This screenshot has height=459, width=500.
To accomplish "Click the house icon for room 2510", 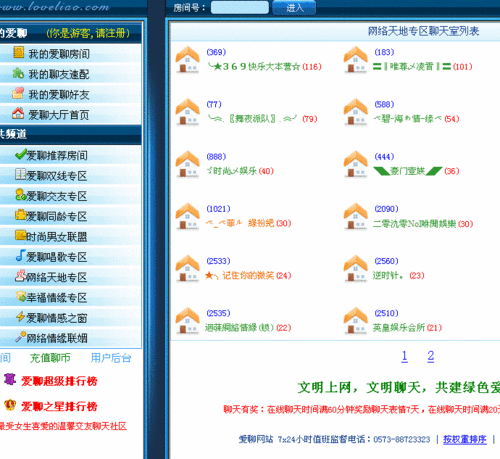I will click(x=356, y=321).
